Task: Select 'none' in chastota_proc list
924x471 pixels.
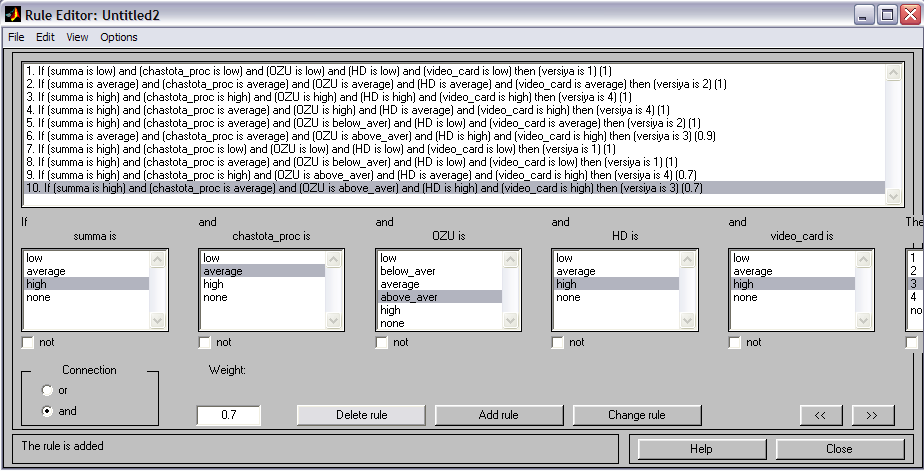Action: (263, 297)
